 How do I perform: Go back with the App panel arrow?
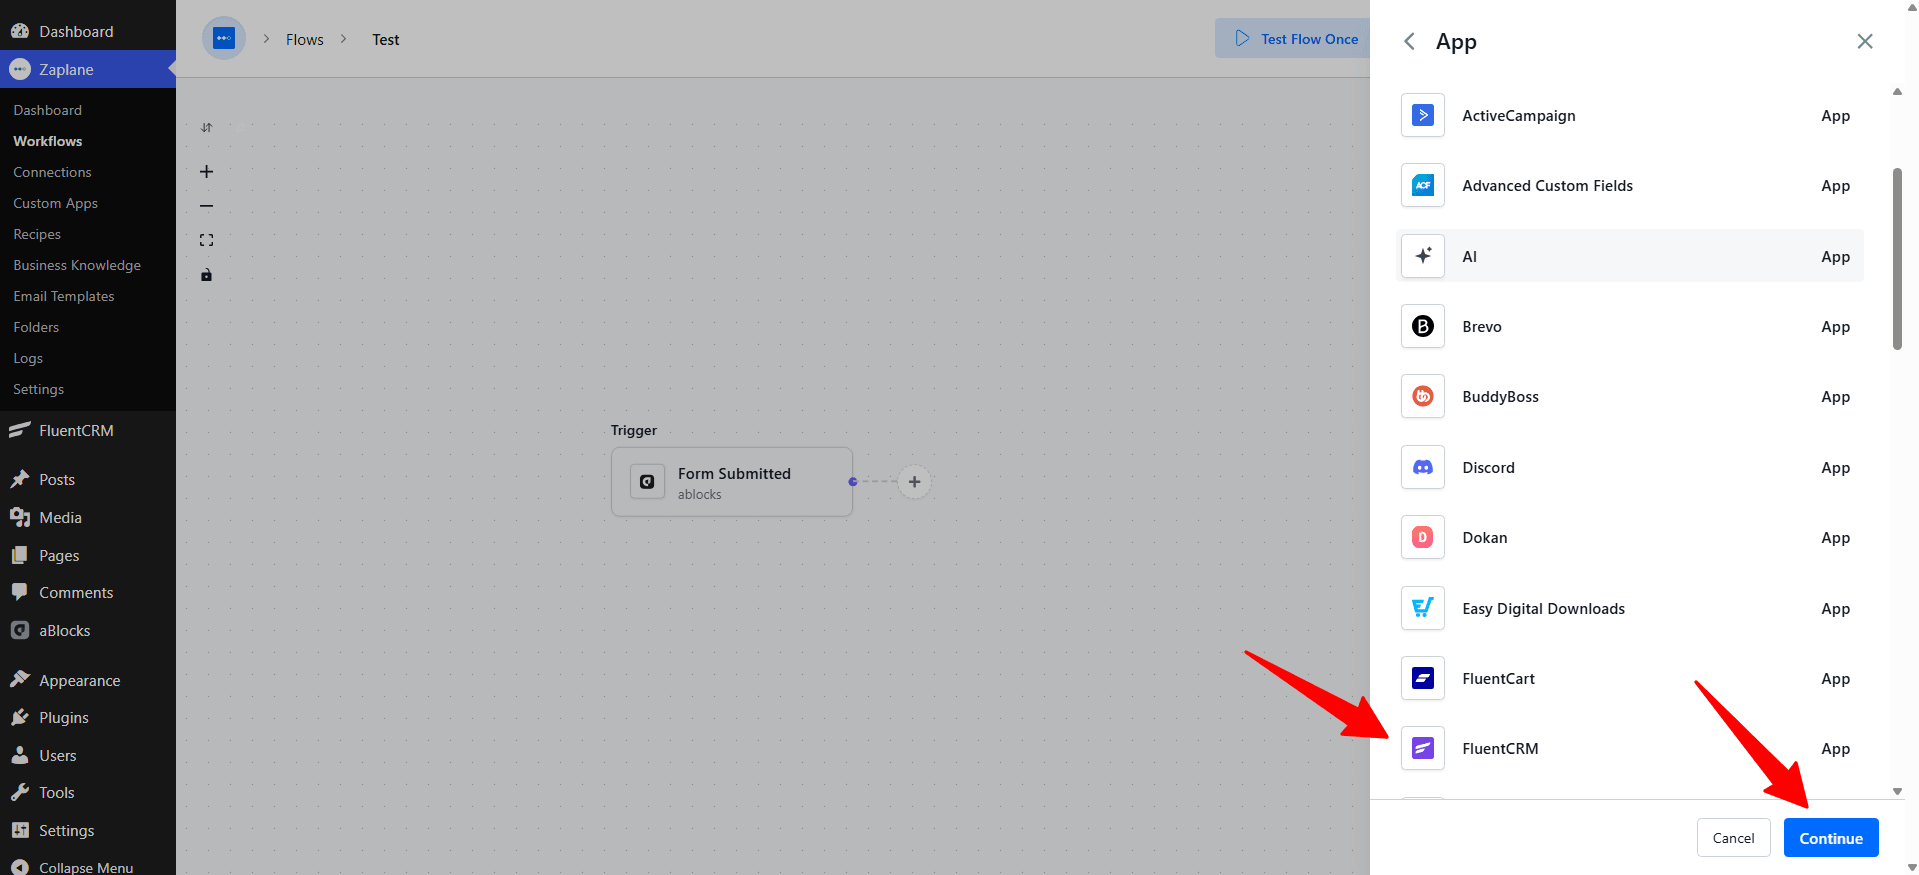pyautogui.click(x=1409, y=41)
